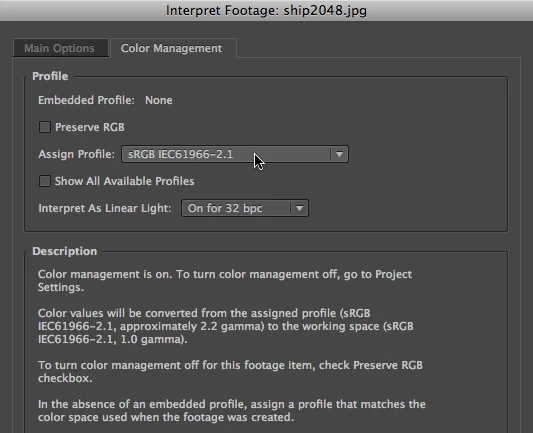Click the Description group heading
The height and width of the screenshot is (433, 533).
[65, 251]
